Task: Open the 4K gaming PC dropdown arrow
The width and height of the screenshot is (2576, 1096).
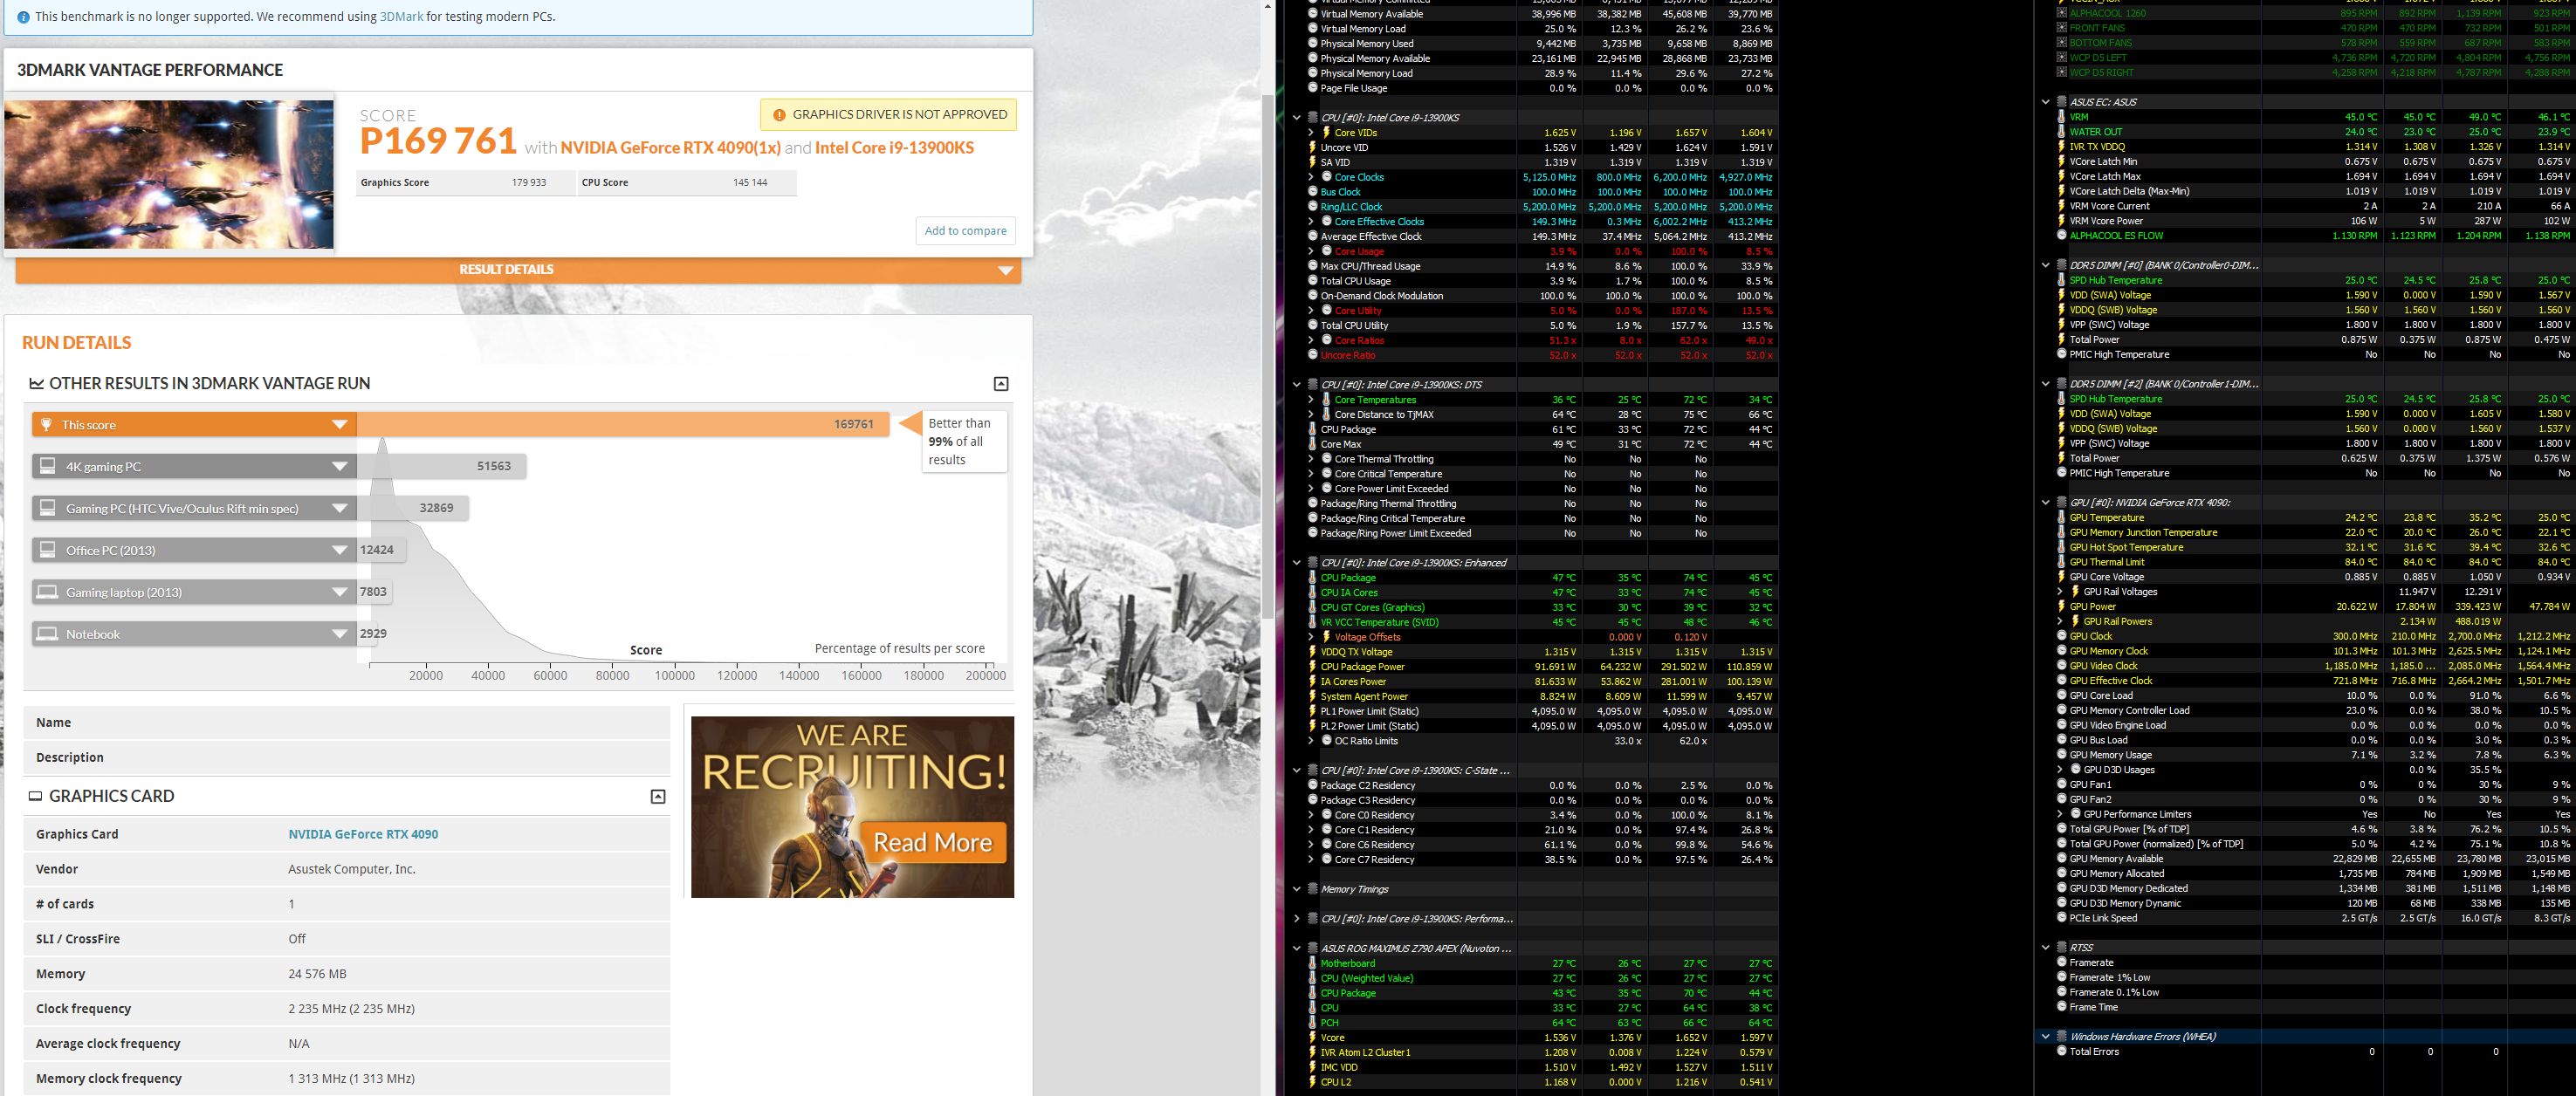Action: [x=340, y=467]
